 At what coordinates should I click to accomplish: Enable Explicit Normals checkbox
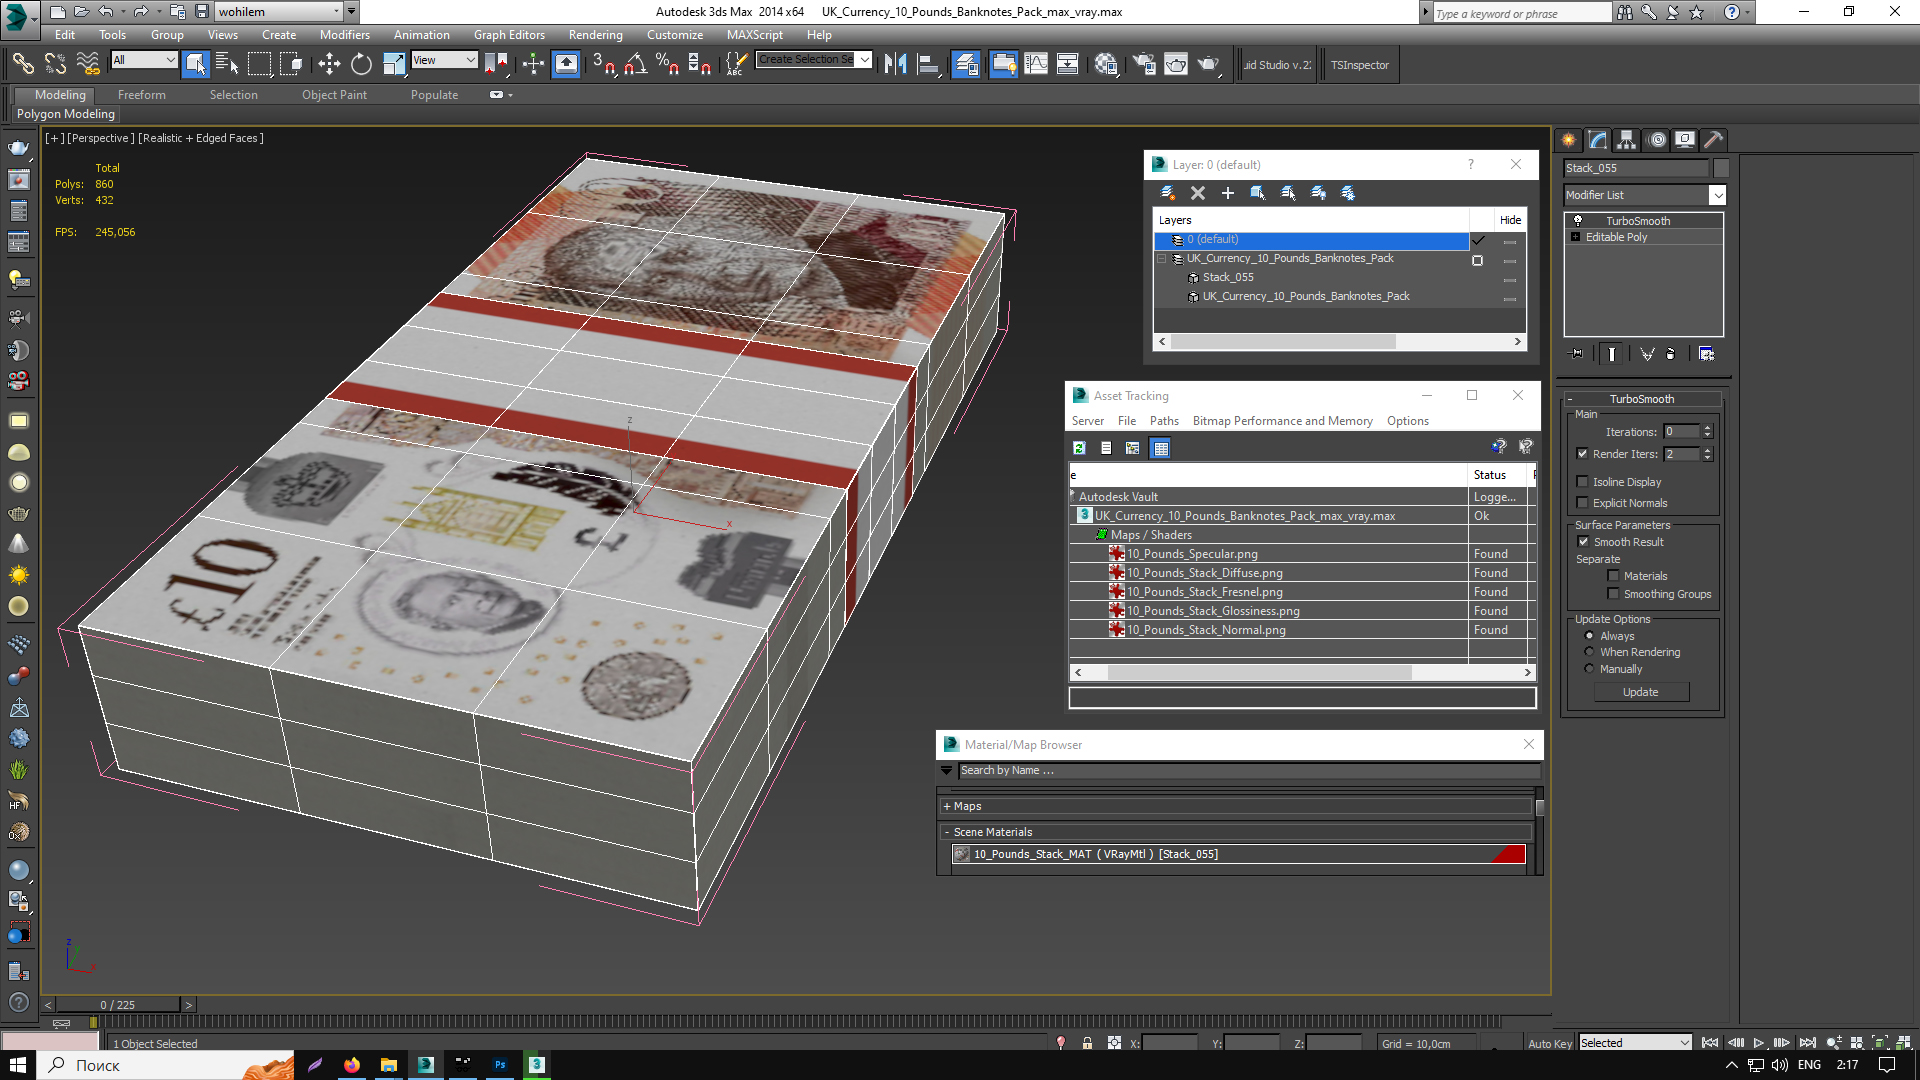pos(1582,503)
